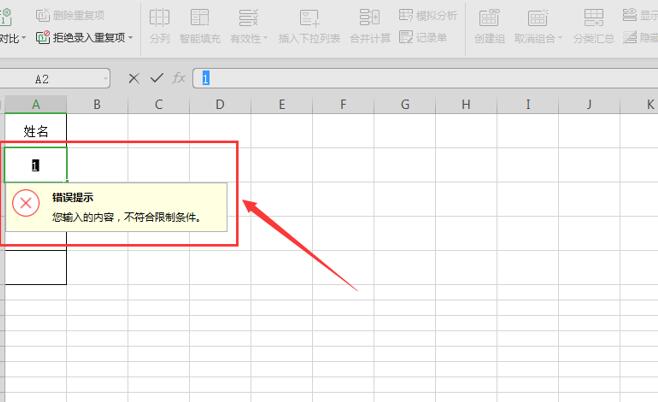This screenshot has height=402, width=658.
Task: Open 模拟分析 what-if analysis
Action: coord(428,16)
